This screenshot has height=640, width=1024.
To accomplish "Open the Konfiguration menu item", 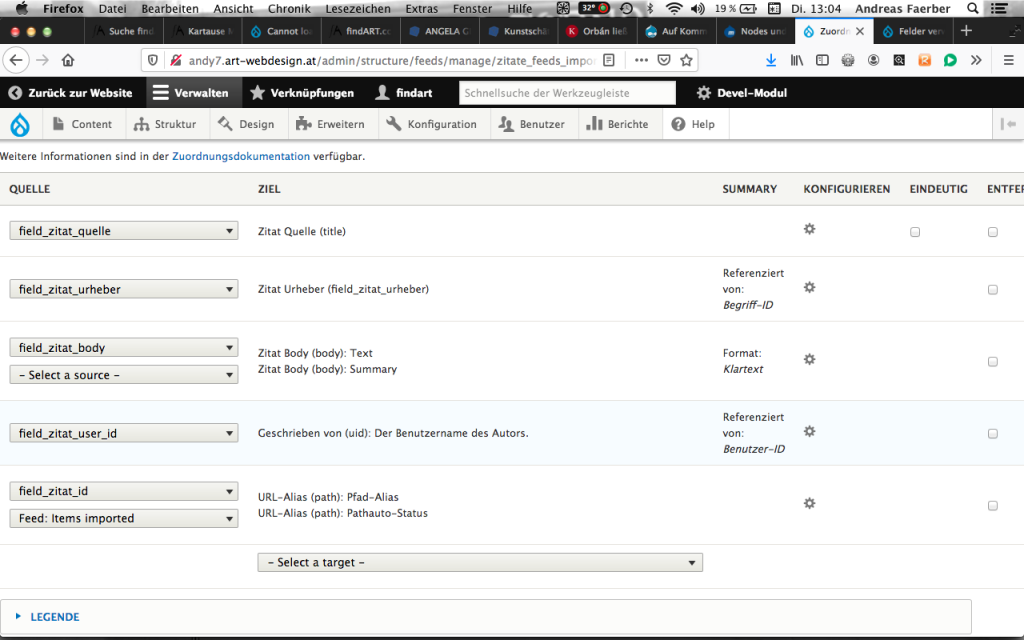I will tap(432, 125).
